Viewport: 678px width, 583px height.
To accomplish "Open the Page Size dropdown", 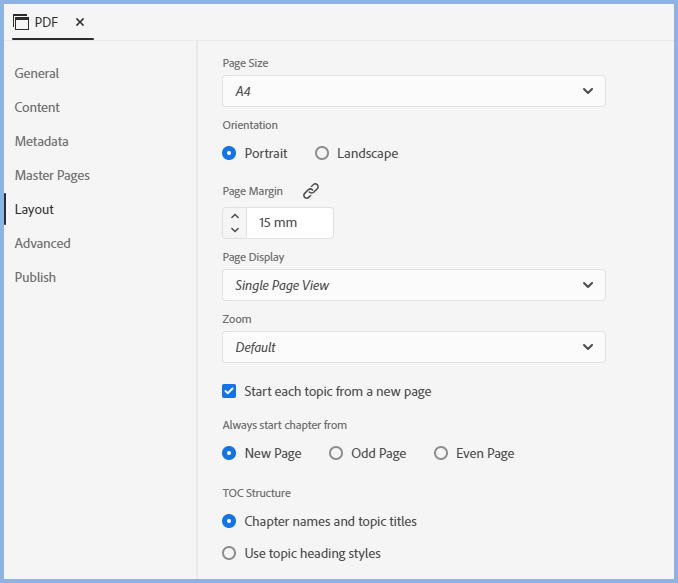I will pyautogui.click(x=413, y=91).
